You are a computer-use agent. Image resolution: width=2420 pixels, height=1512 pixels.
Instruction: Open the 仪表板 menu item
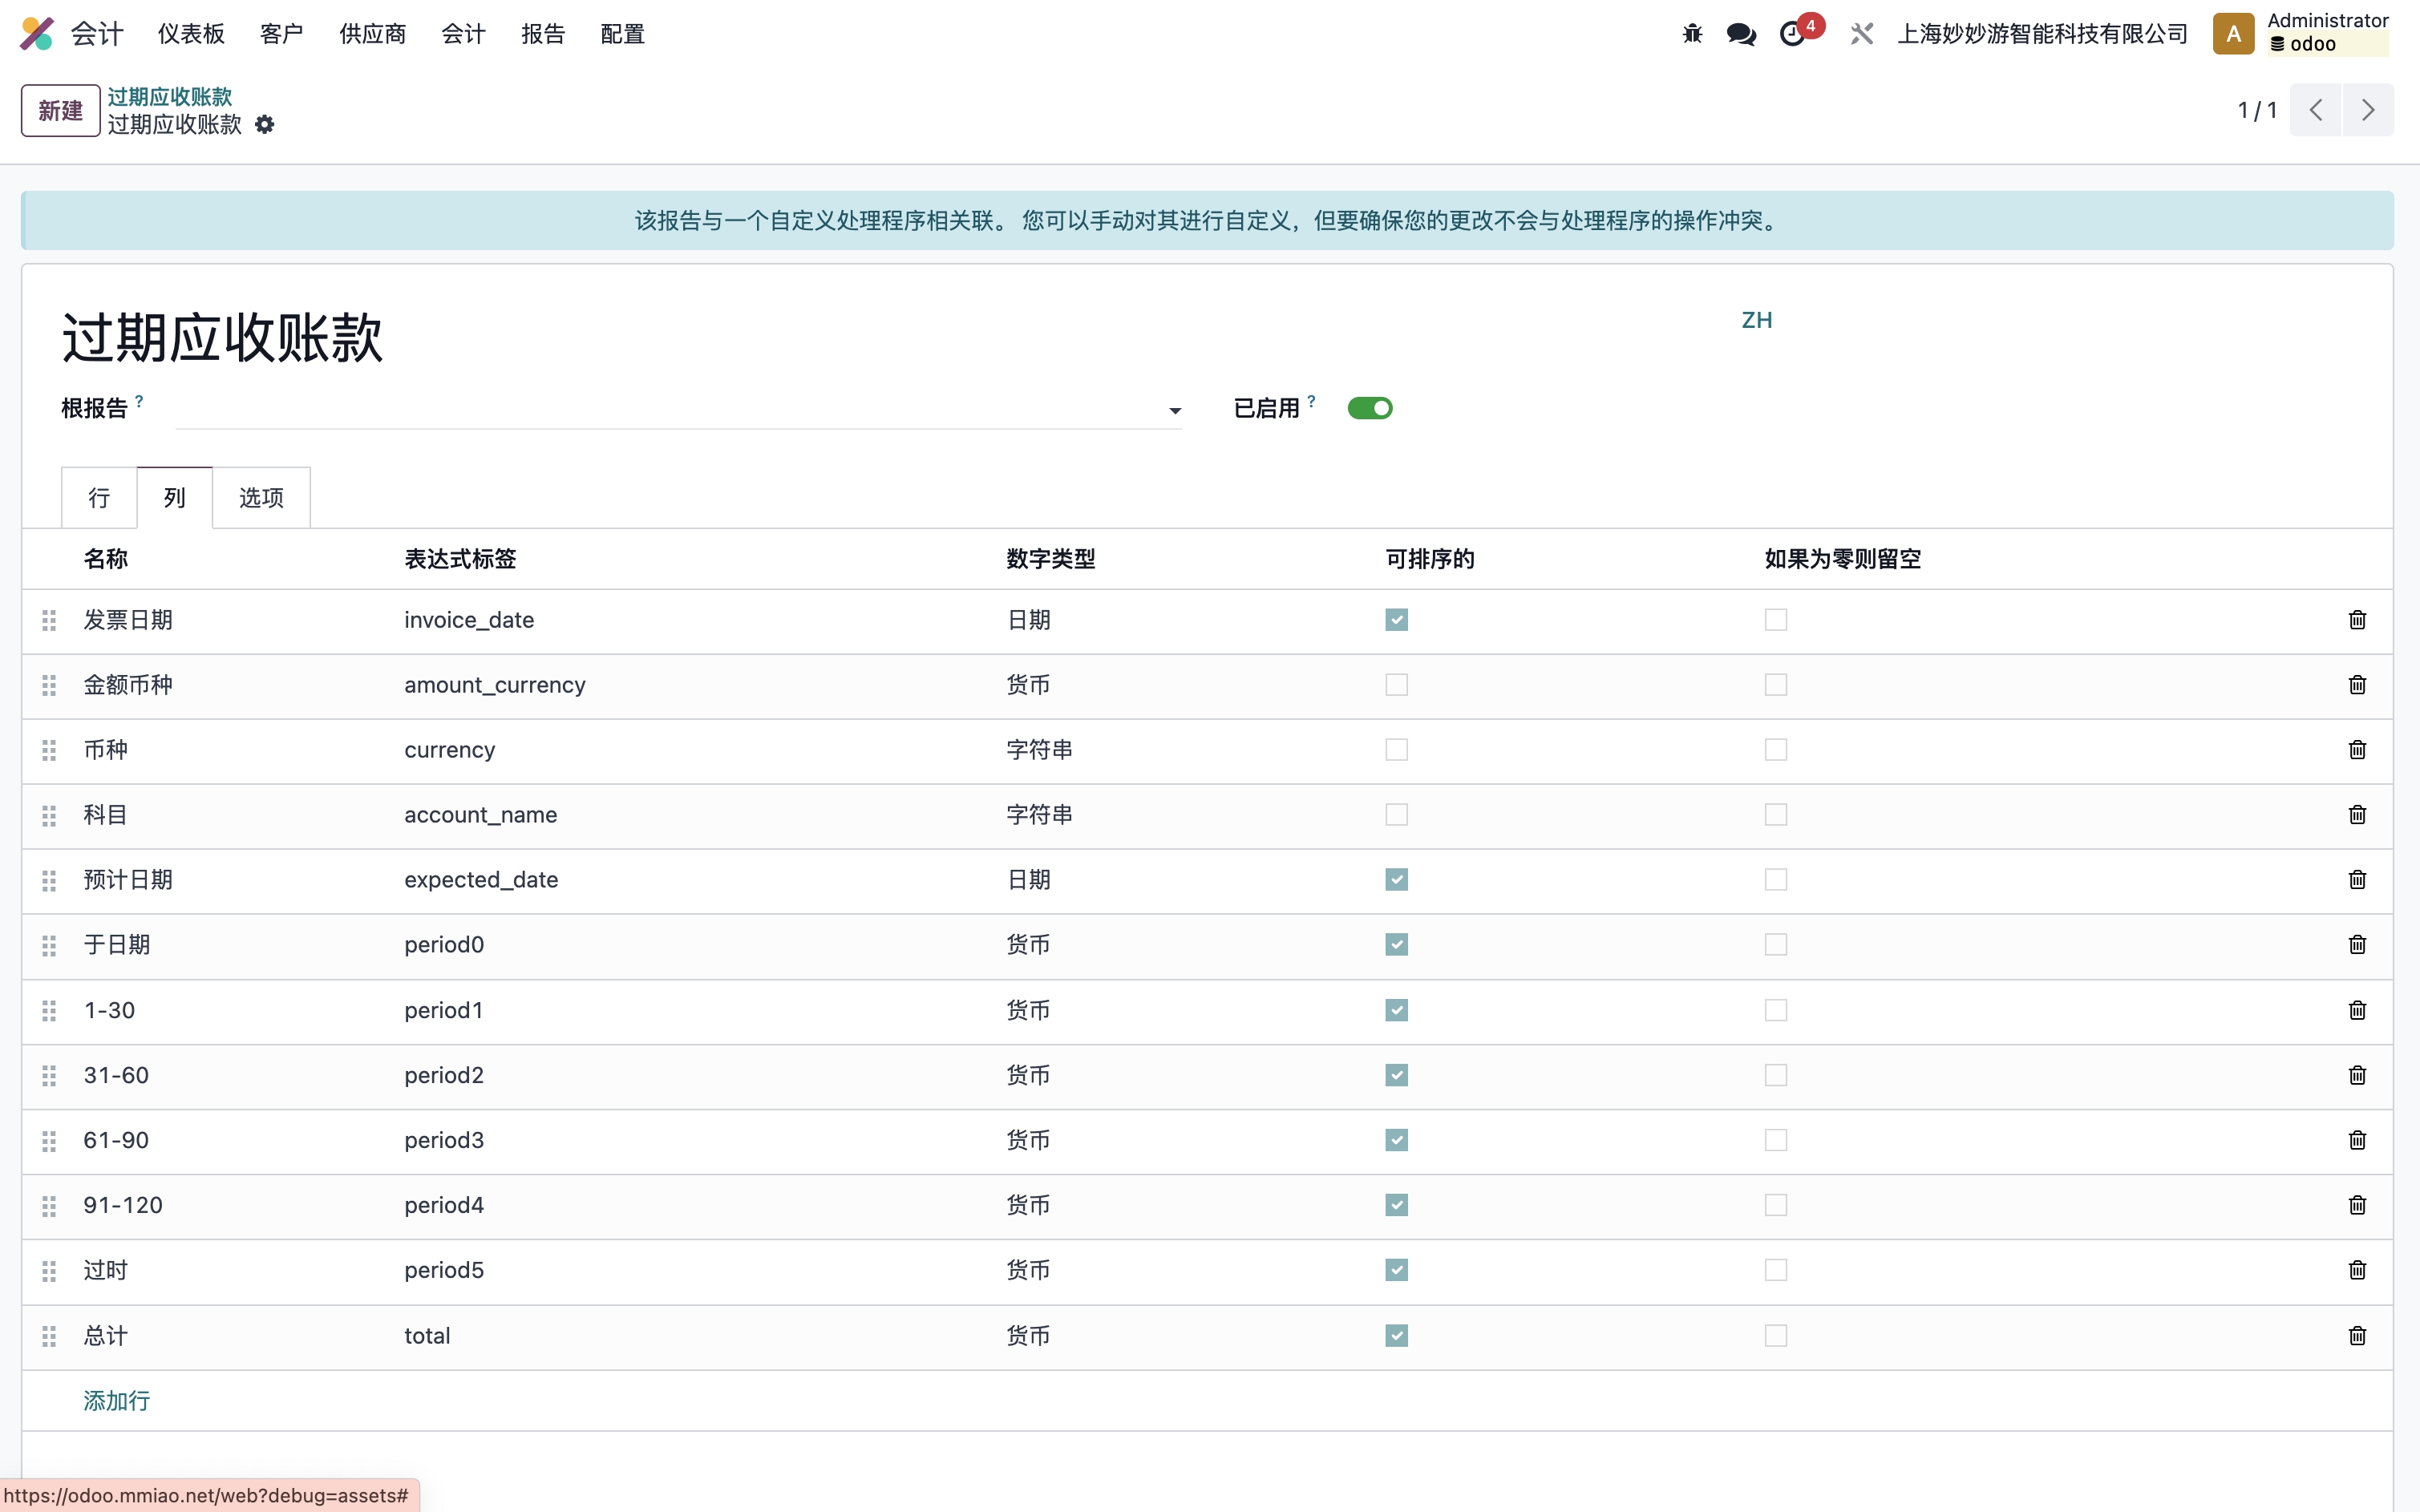pyautogui.click(x=191, y=34)
